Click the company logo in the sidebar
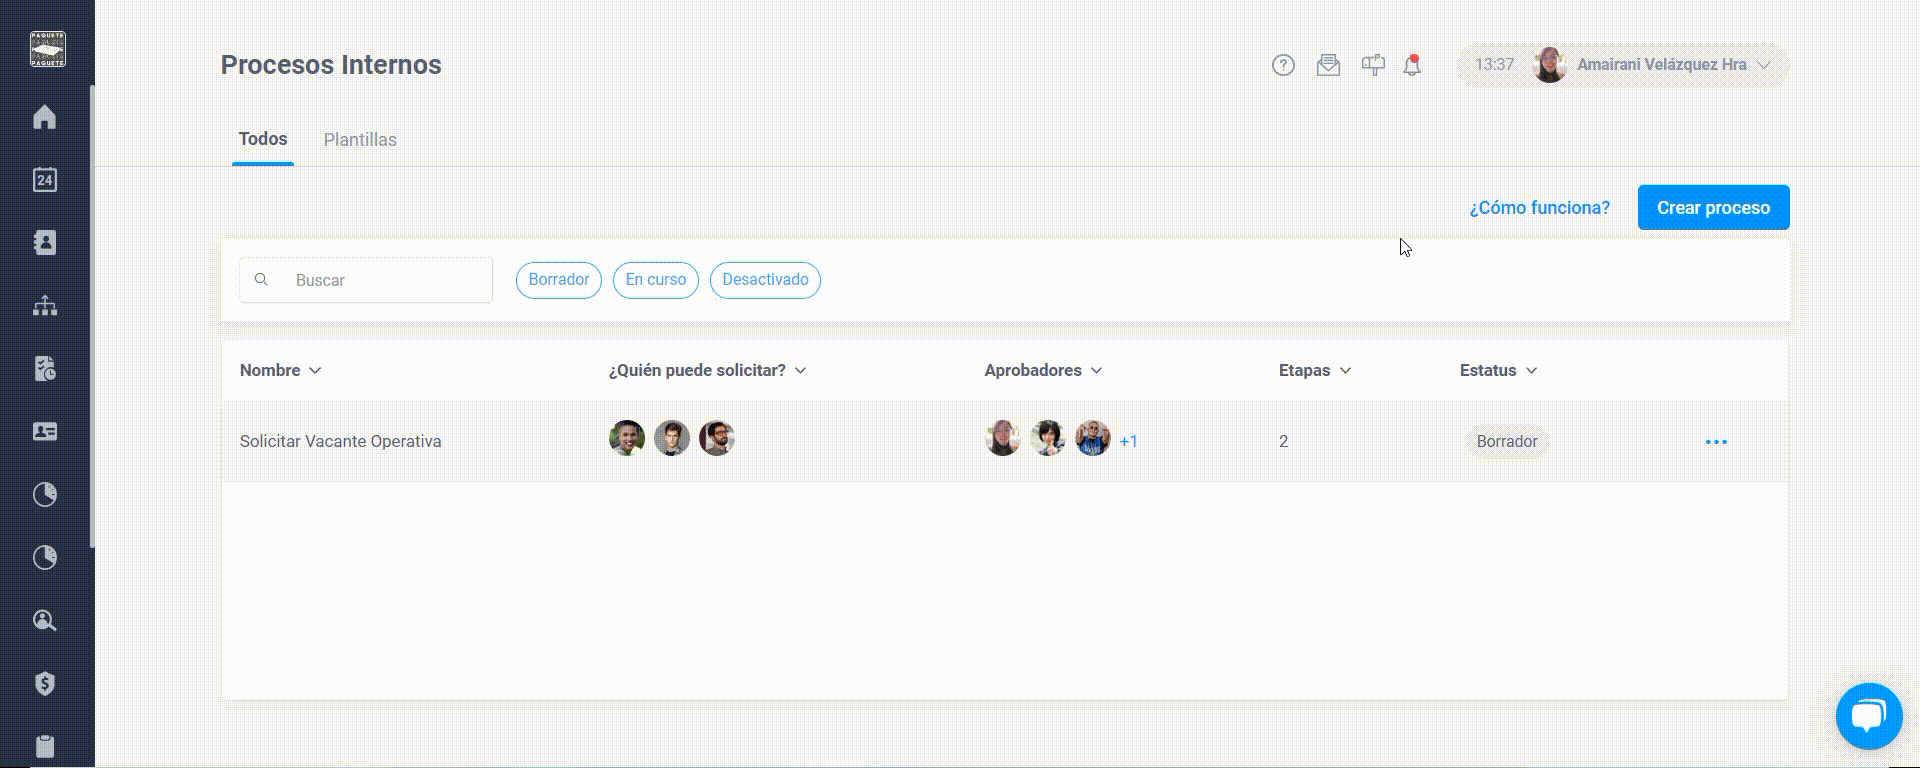 [47, 49]
